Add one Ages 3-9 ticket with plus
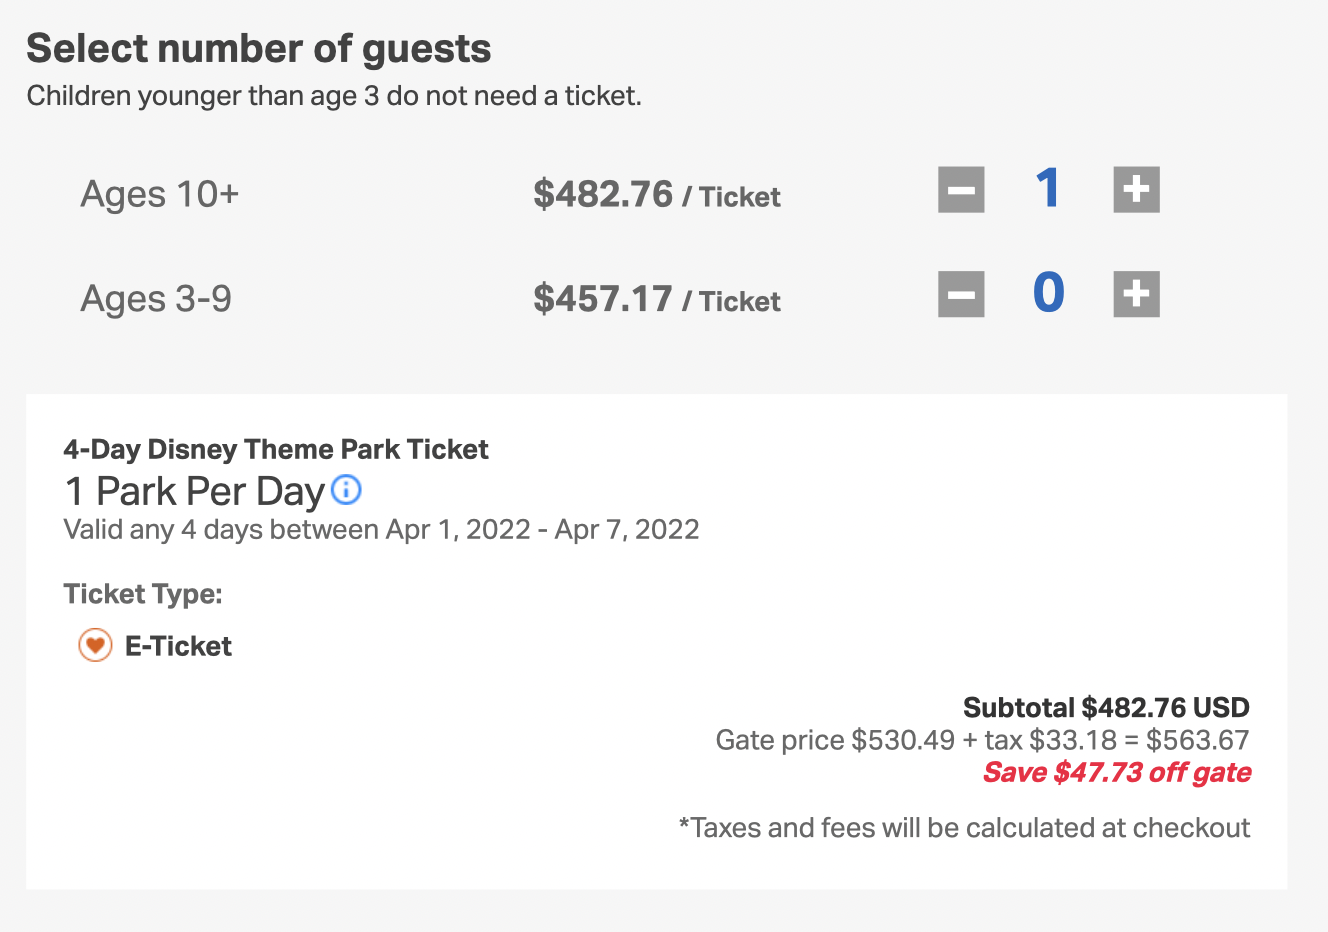The image size is (1328, 932). [x=1136, y=294]
